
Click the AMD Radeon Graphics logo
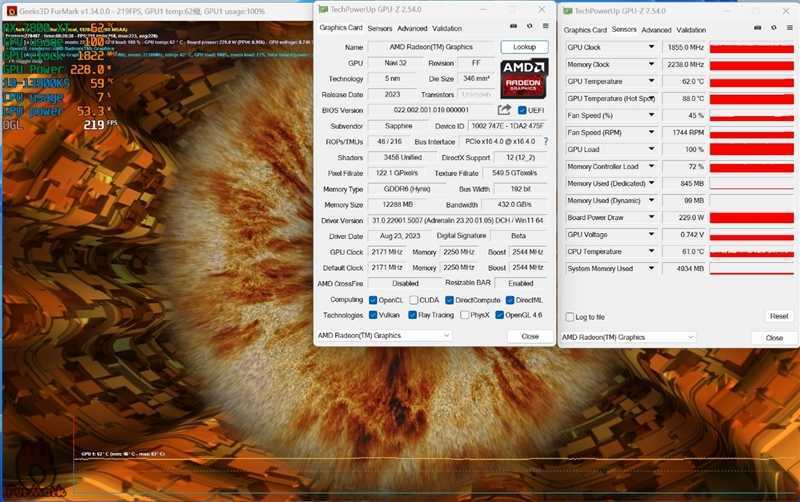(524, 78)
